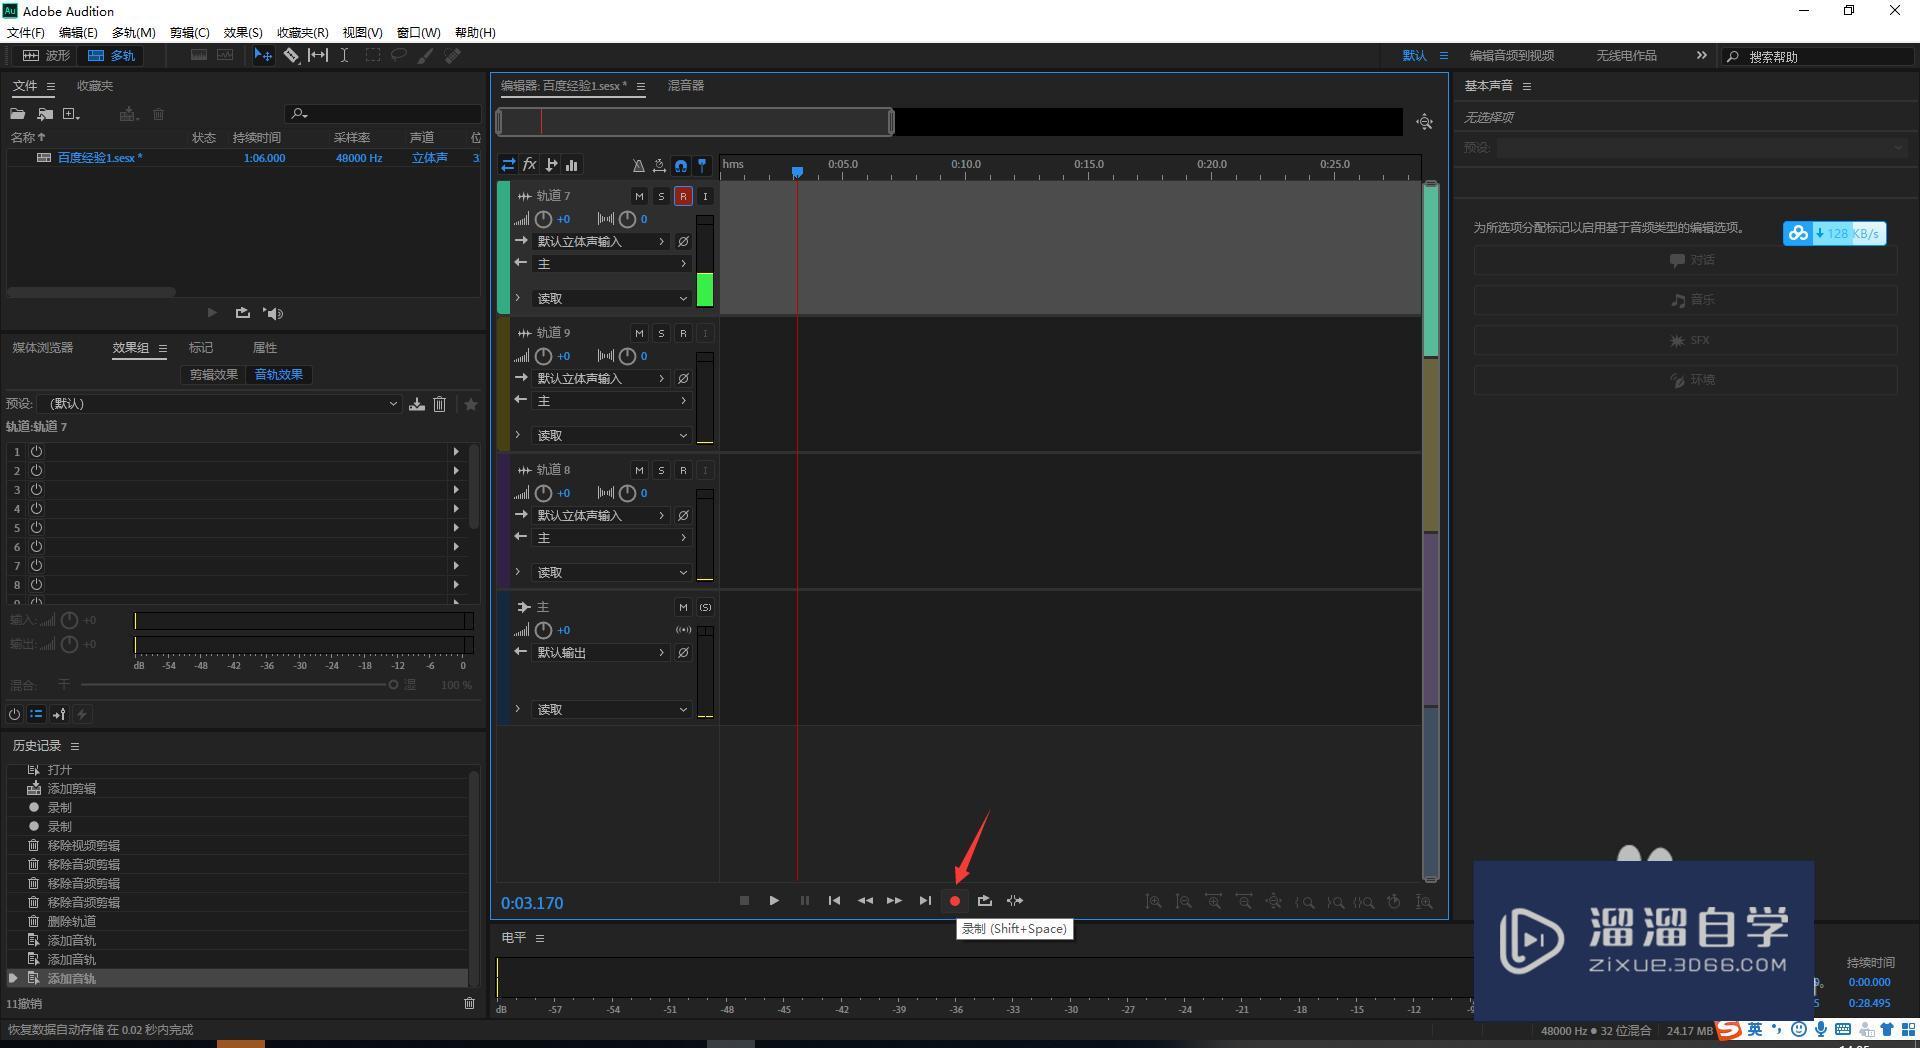This screenshot has width=1920, height=1048.
Task: Select the Time Selection tool
Action: (344, 56)
